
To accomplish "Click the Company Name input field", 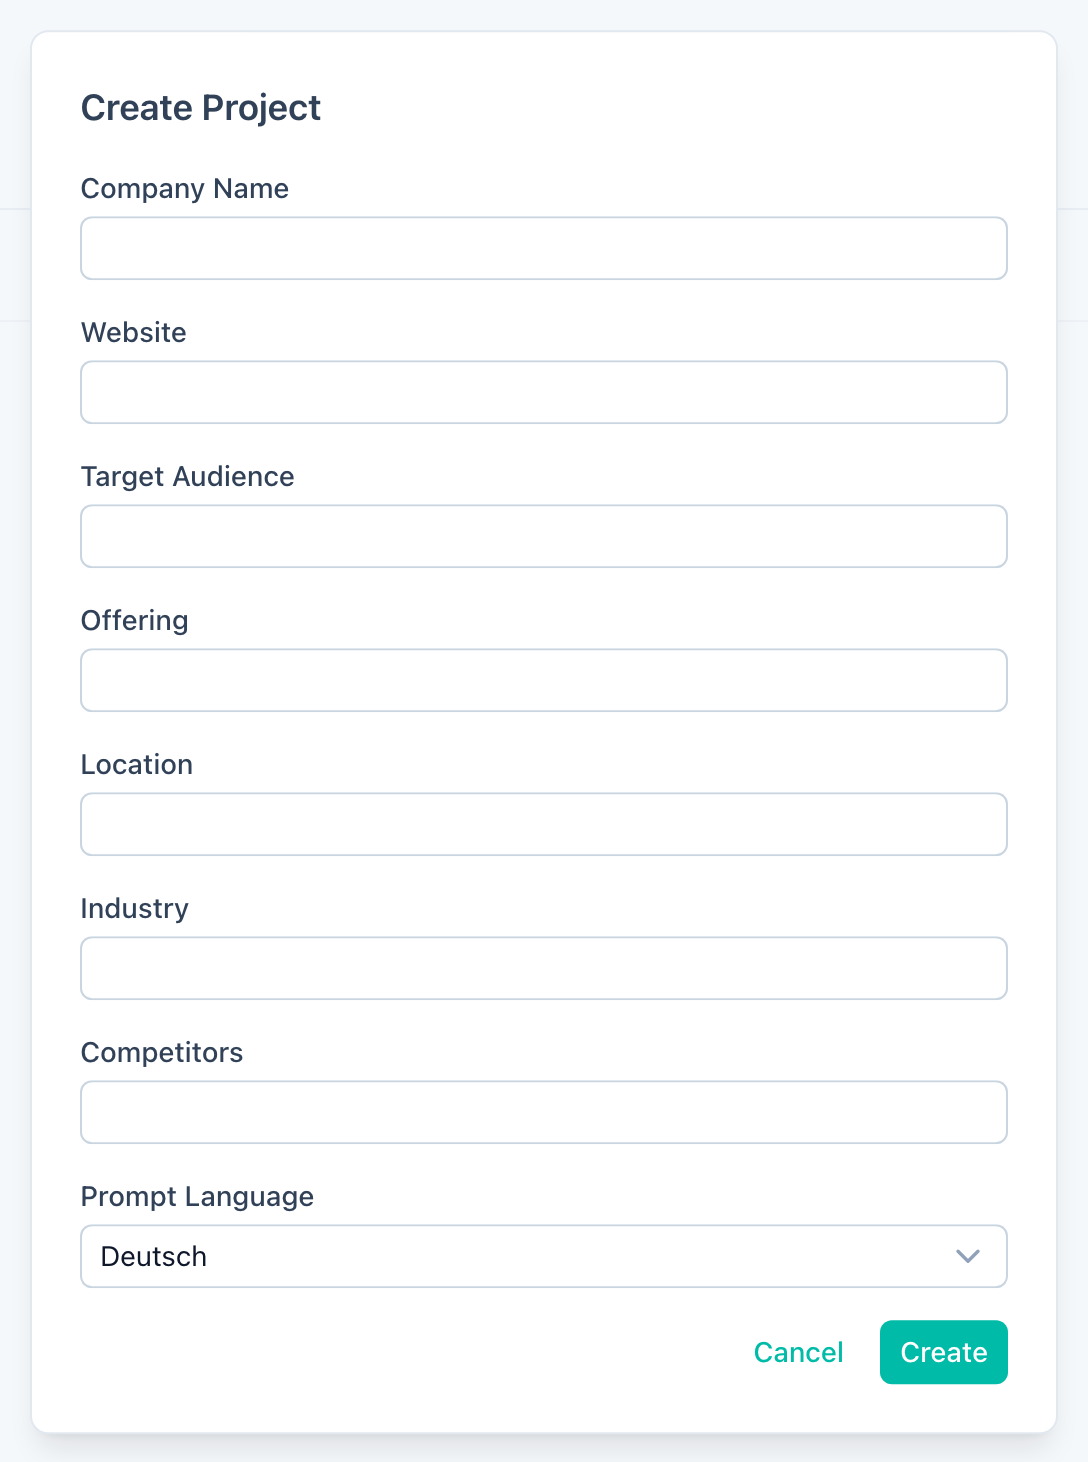I will click(544, 248).
